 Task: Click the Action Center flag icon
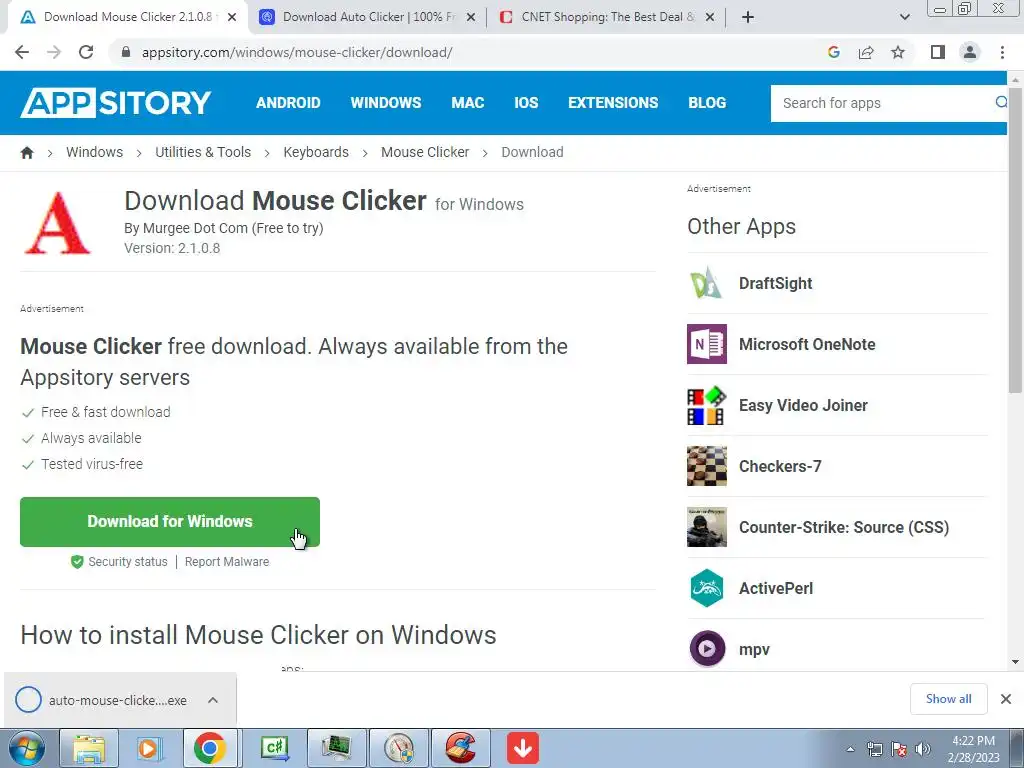[x=899, y=749]
